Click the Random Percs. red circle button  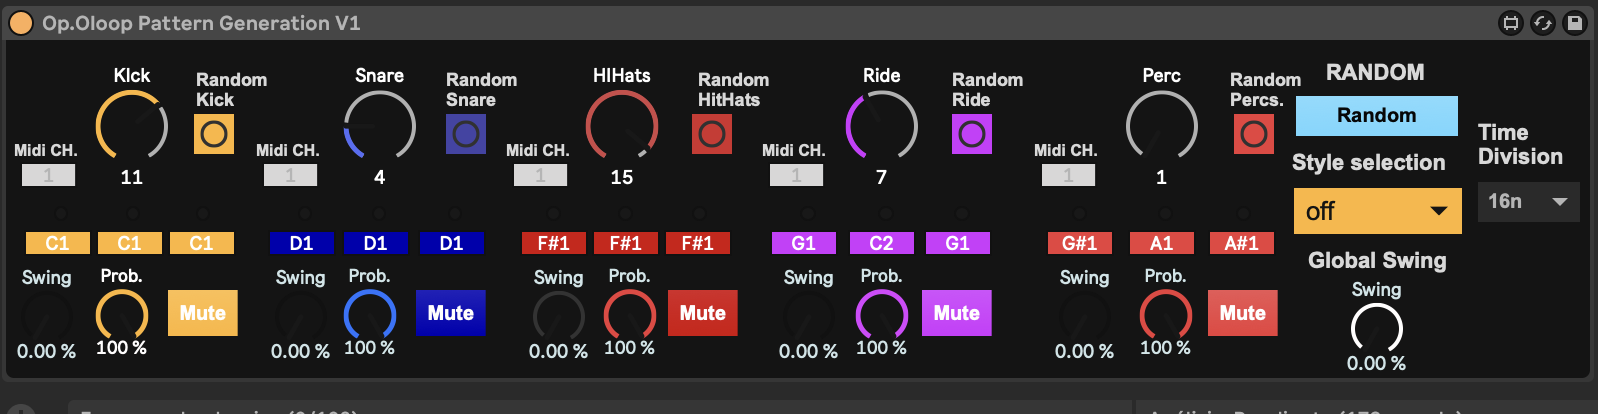1254,134
